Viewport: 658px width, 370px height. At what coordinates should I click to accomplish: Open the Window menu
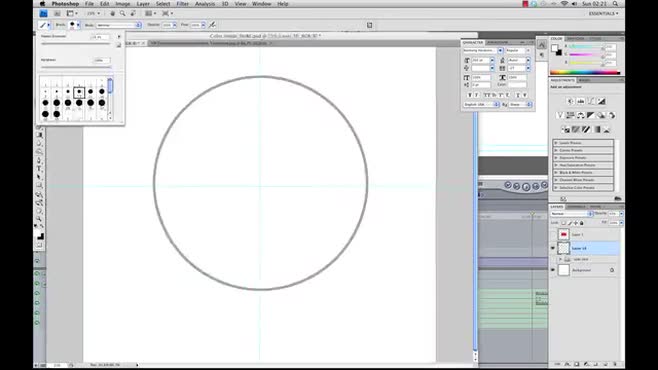(261, 4)
